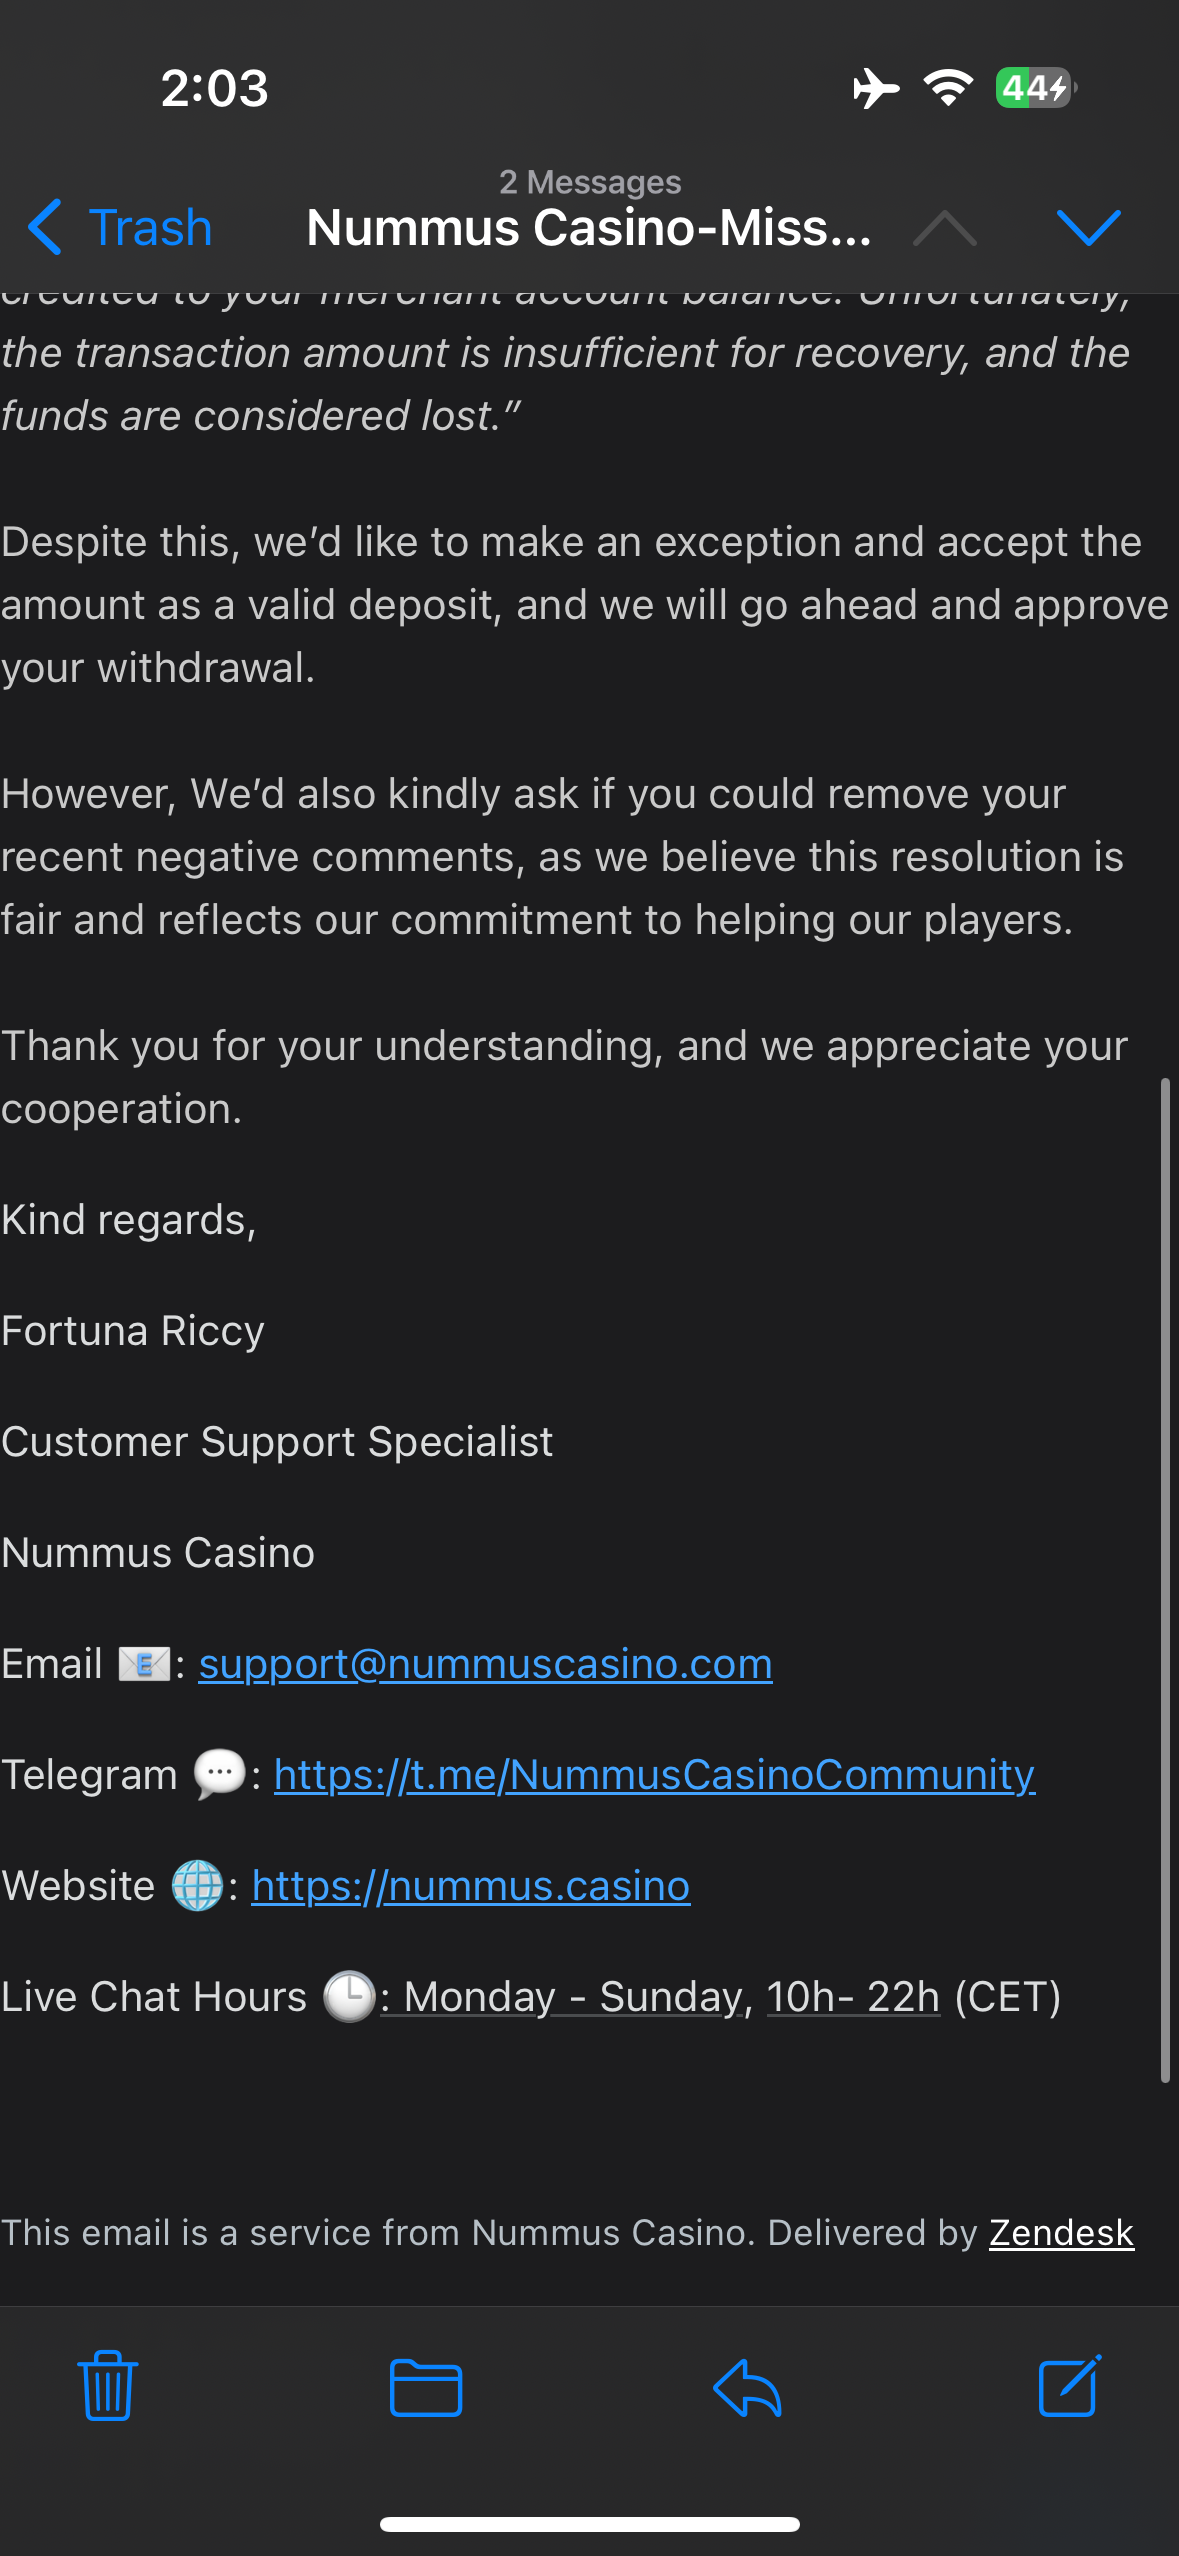1179x2556 pixels.
Task: Tap the reply arrow icon
Action: 747,2388
